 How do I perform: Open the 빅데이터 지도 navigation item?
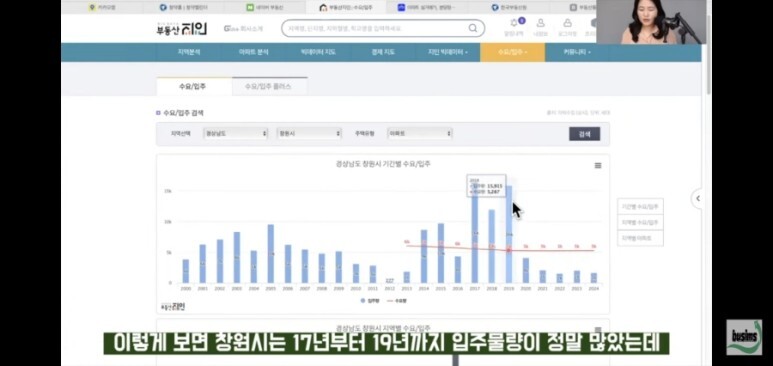tap(318, 52)
